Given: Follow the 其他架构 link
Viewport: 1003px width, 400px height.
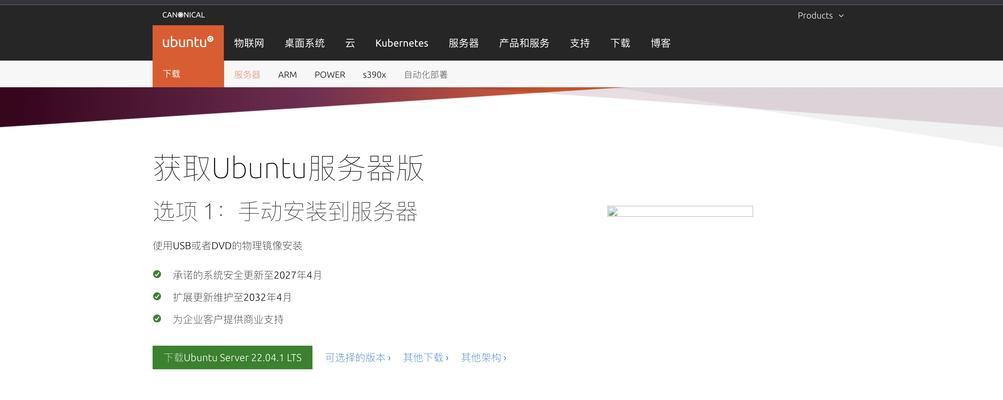Looking at the screenshot, I should (484, 357).
